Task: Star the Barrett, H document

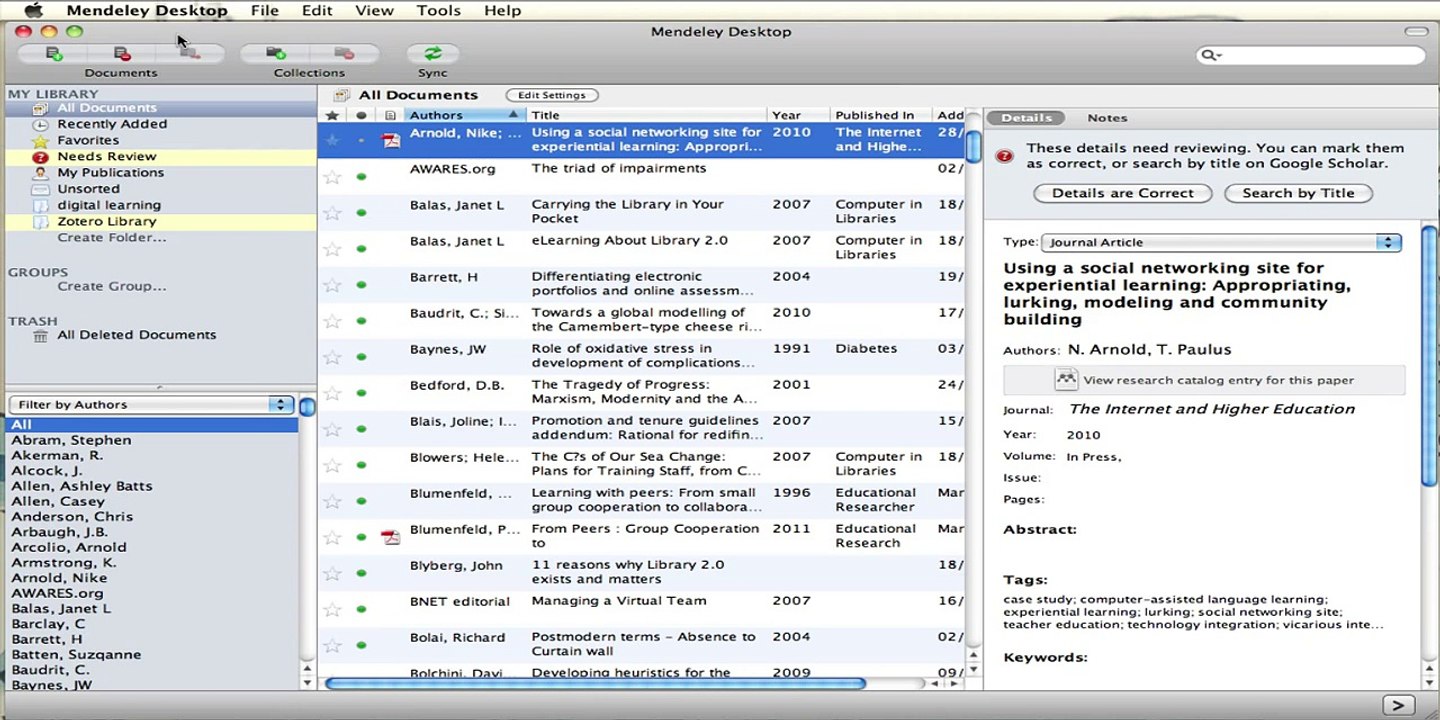Action: tap(332, 285)
